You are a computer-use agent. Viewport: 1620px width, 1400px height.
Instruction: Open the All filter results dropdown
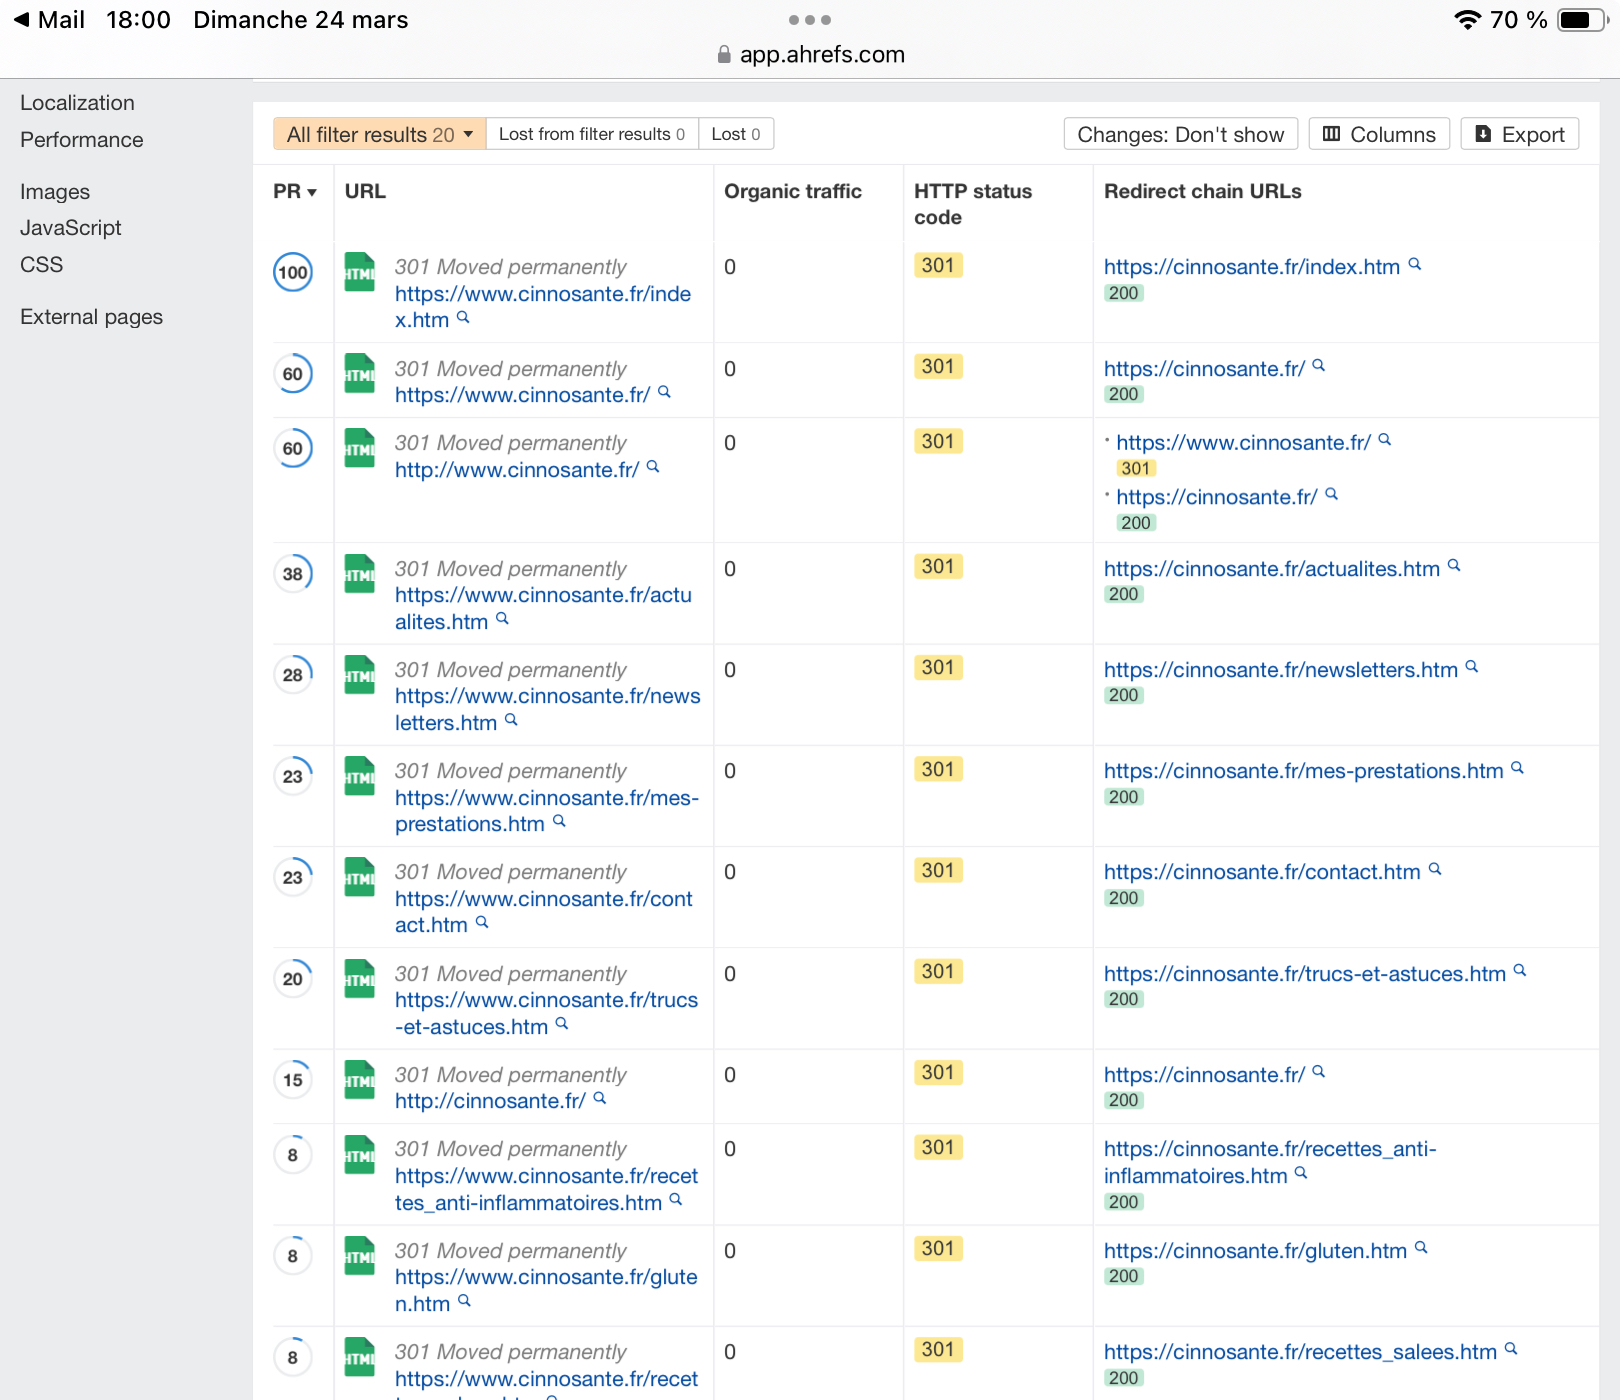[379, 134]
